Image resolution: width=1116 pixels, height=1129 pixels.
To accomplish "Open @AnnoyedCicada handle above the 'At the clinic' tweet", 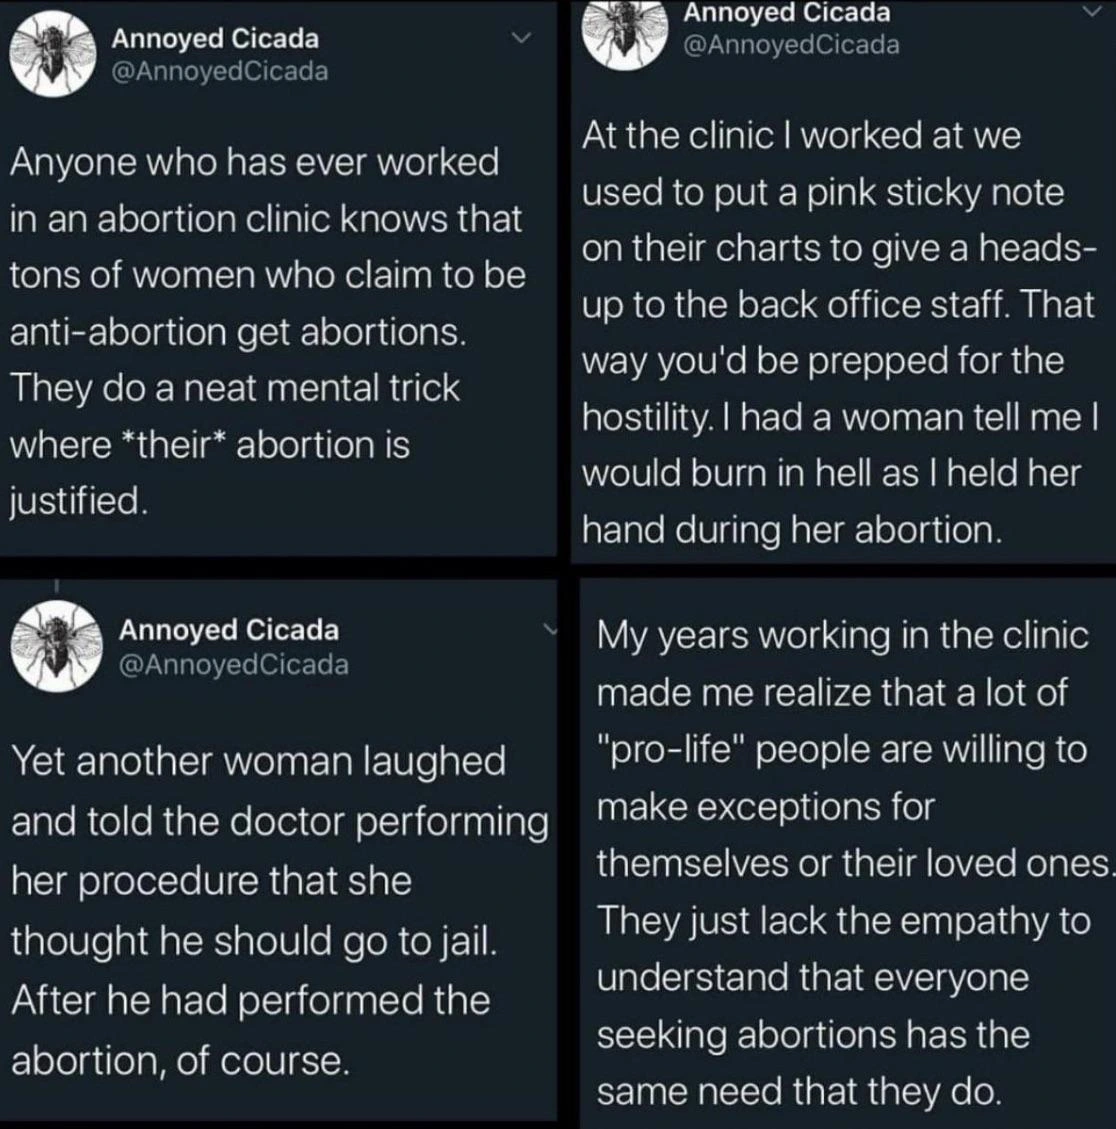I will click(790, 45).
